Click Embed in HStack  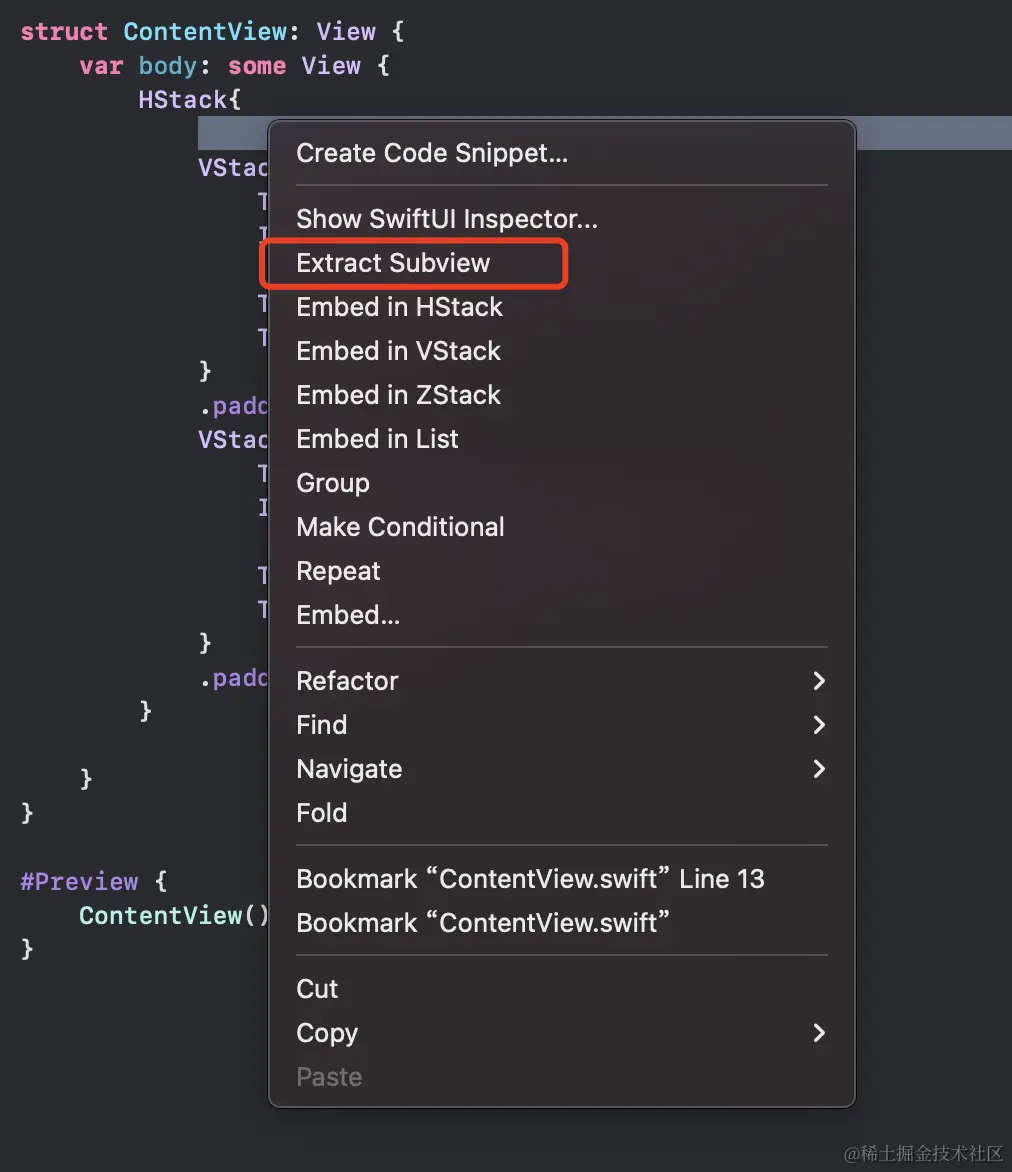click(399, 307)
